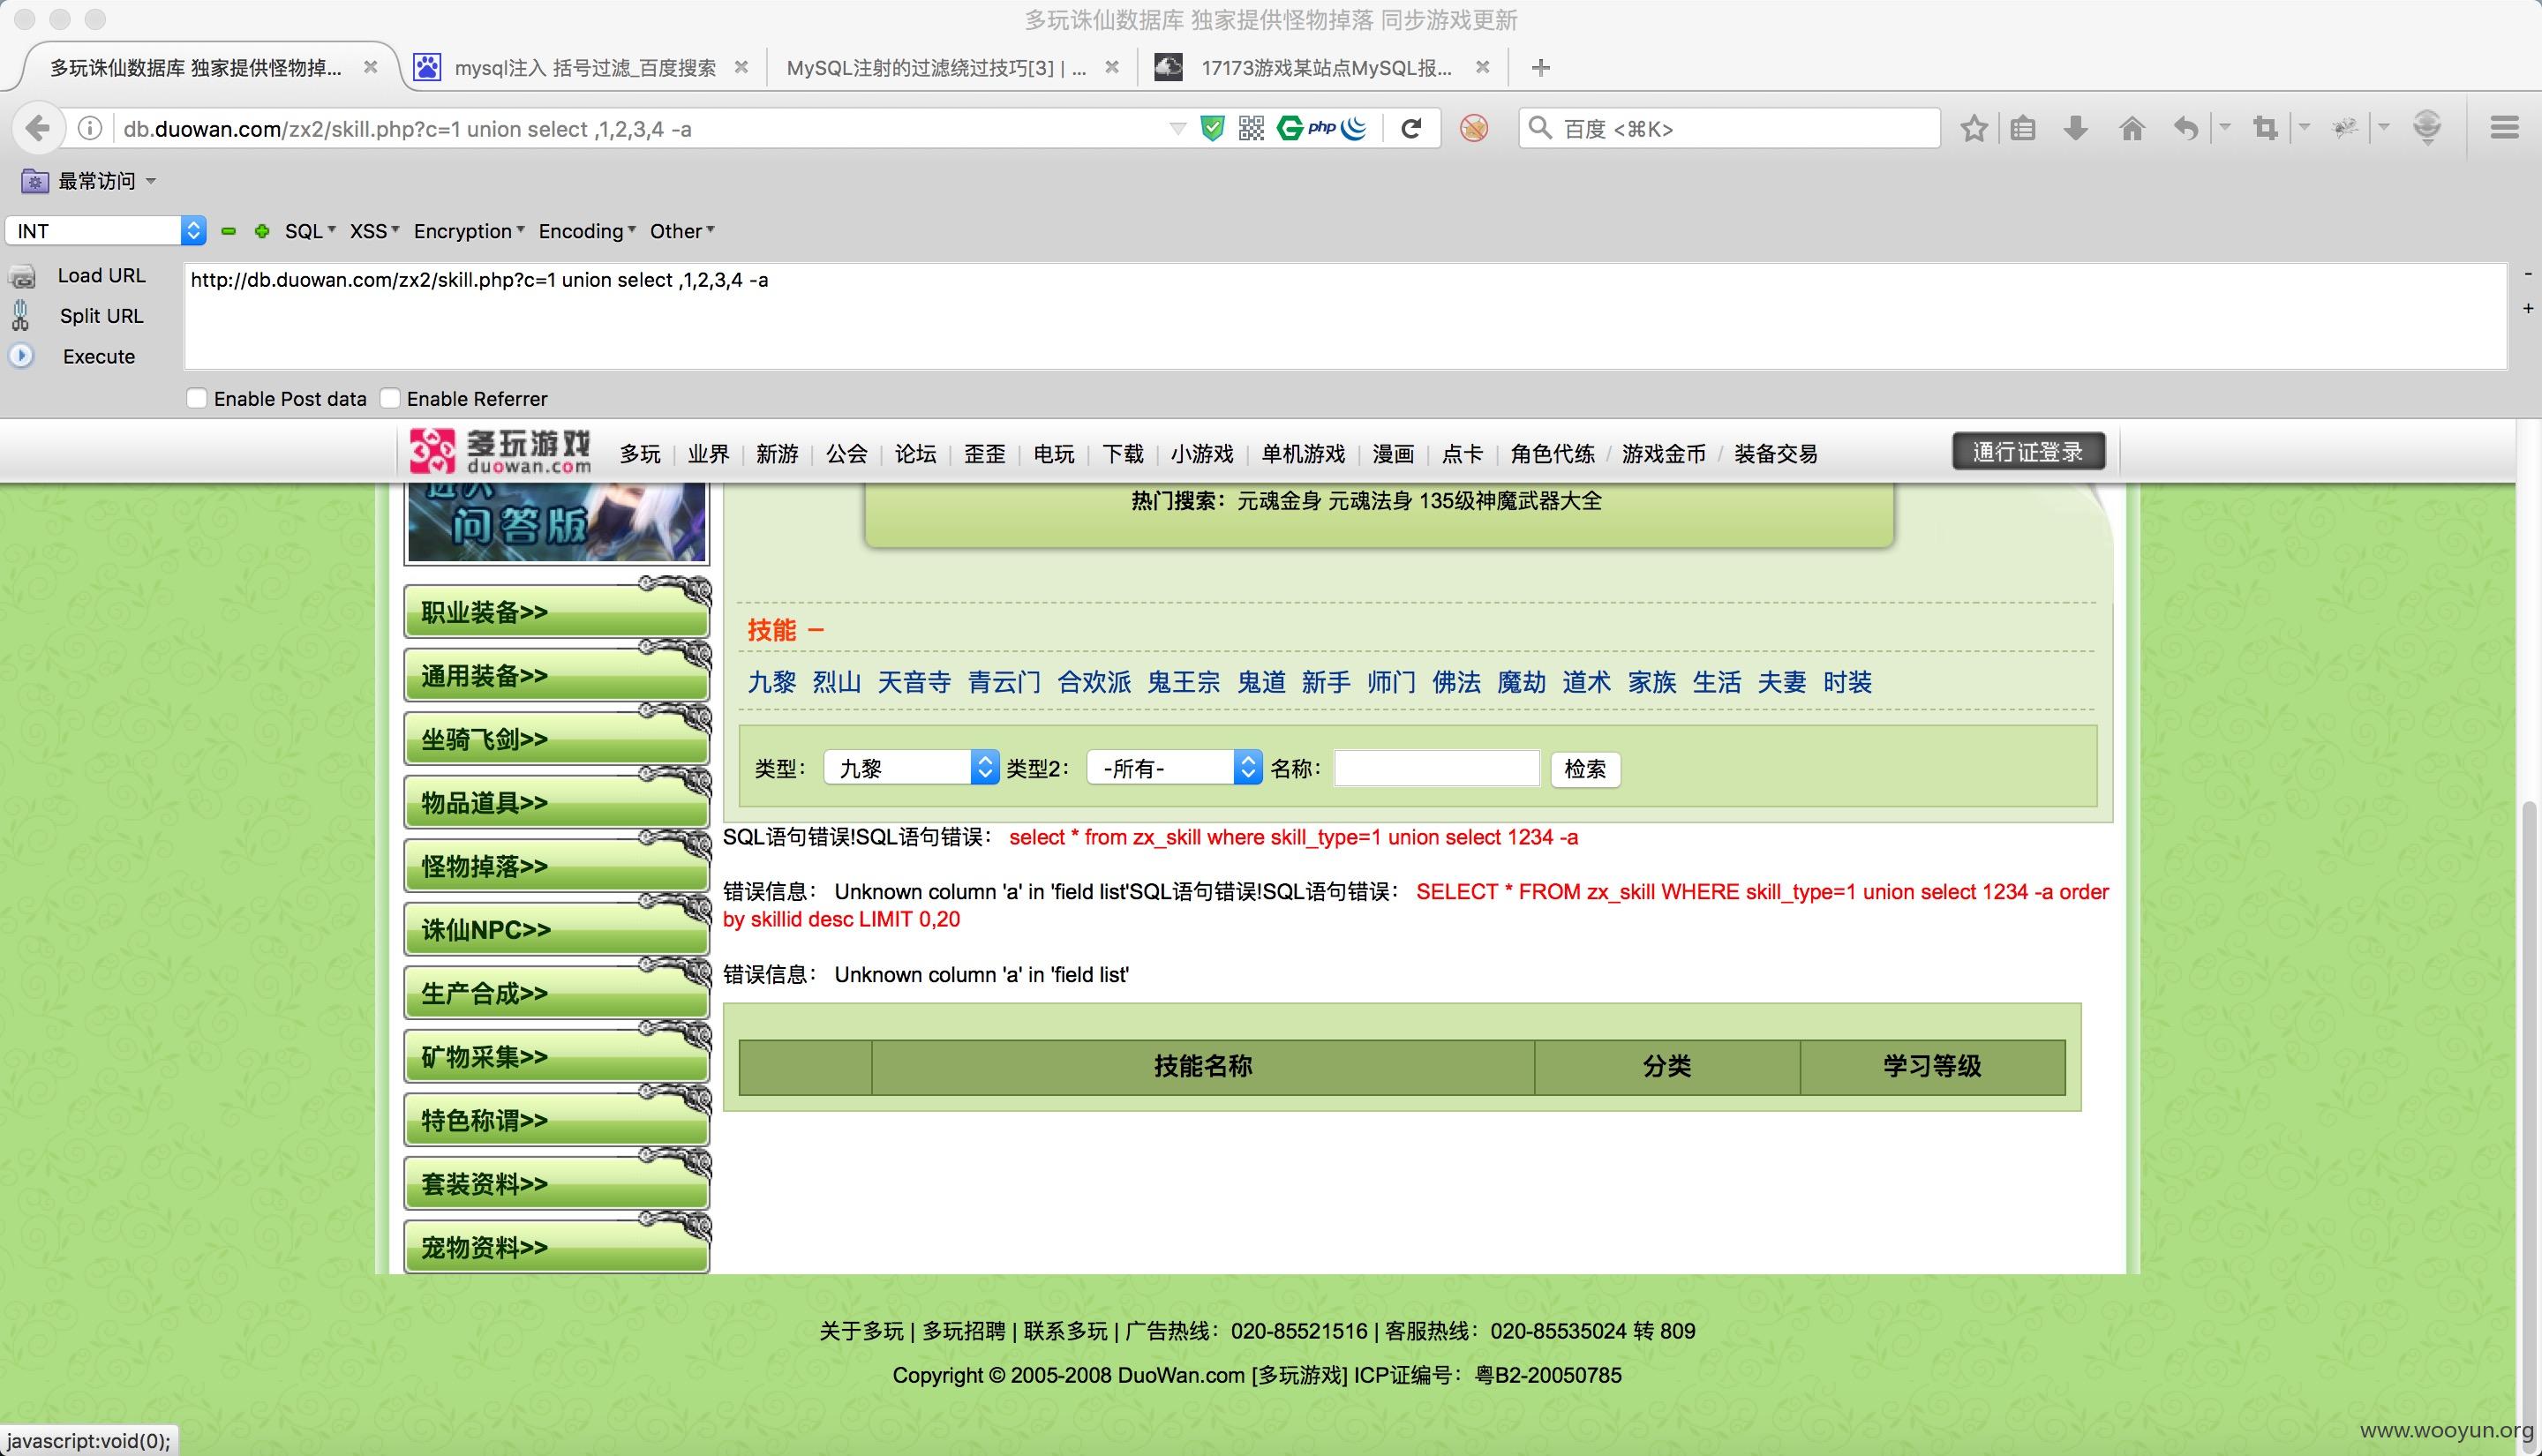Viewport: 2542px width, 1456px height.
Task: Click HackBar green minus icon
Action: (228, 231)
